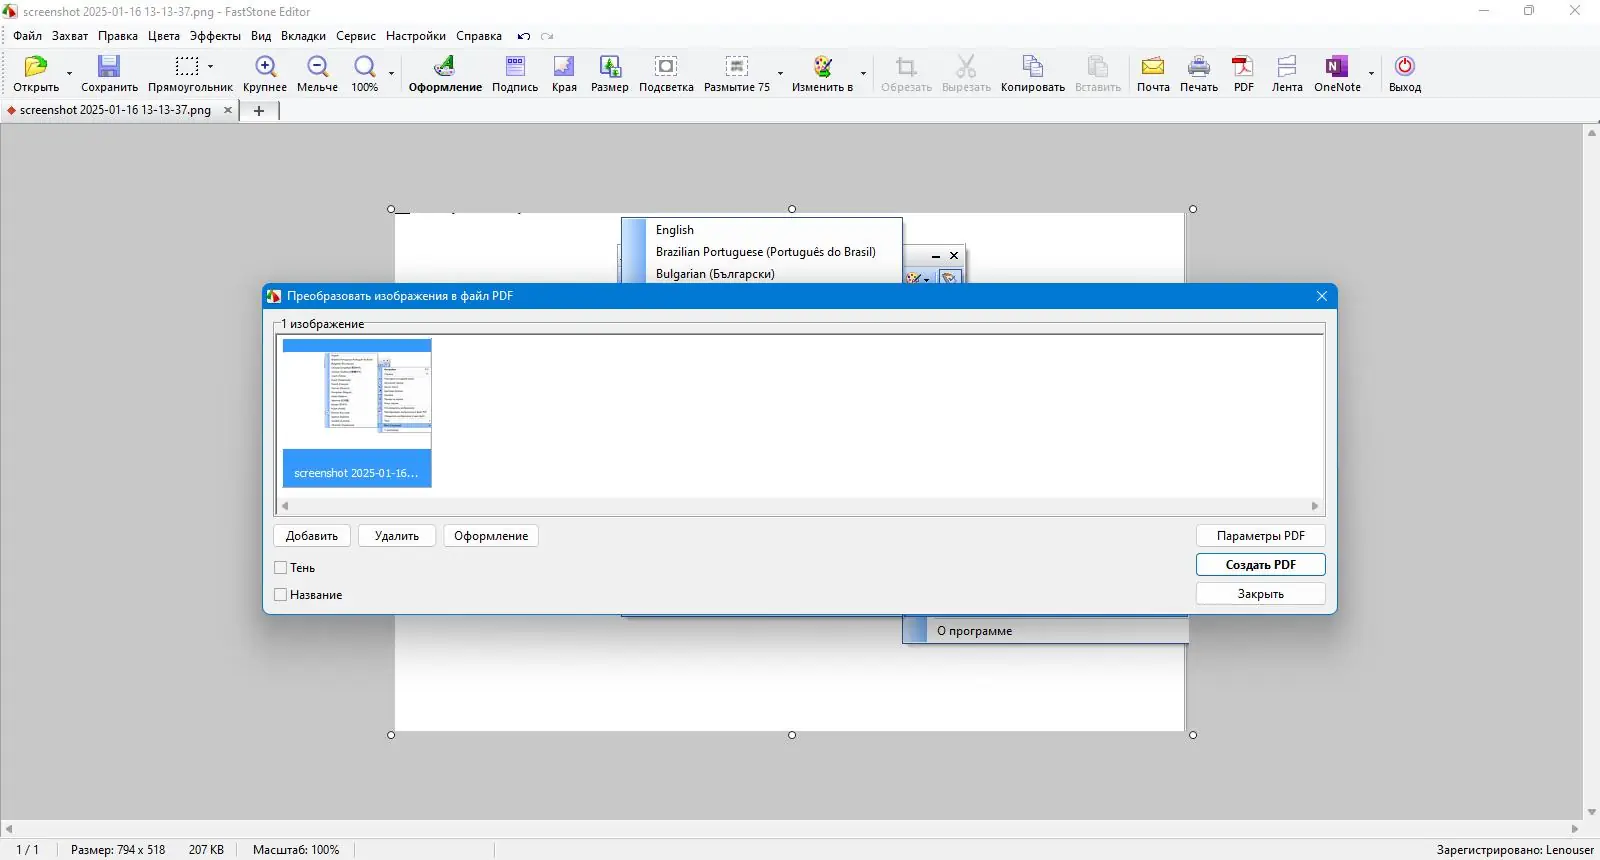Open the Цвета menu

pyautogui.click(x=164, y=36)
